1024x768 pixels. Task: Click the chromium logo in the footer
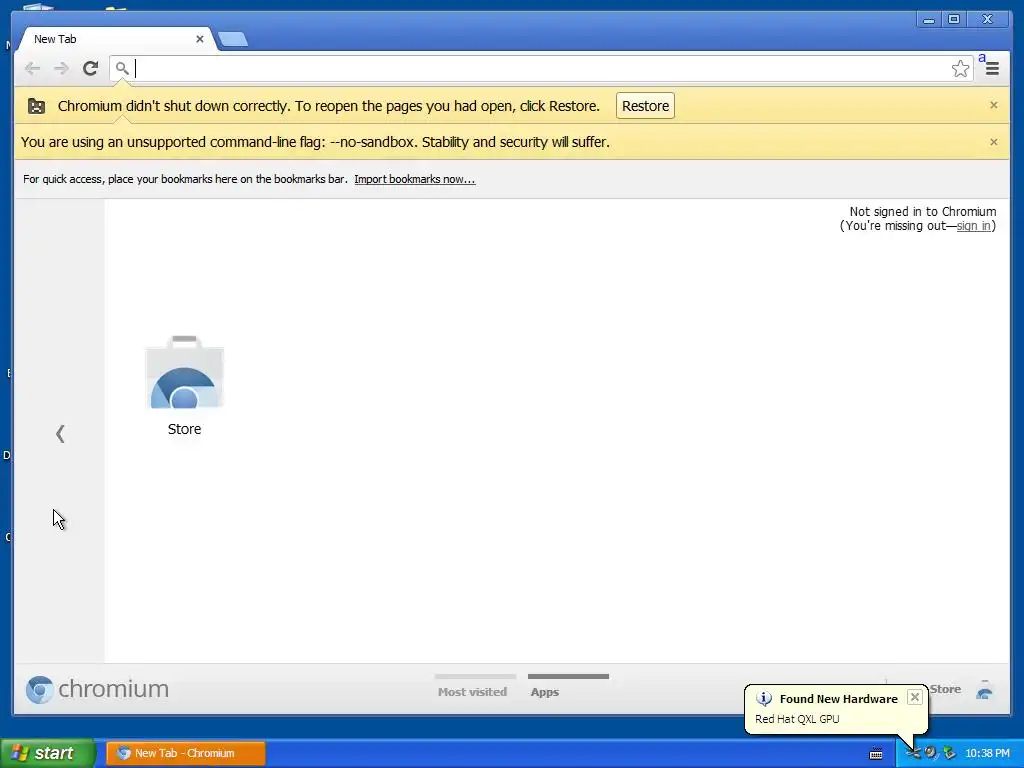[x=97, y=689]
